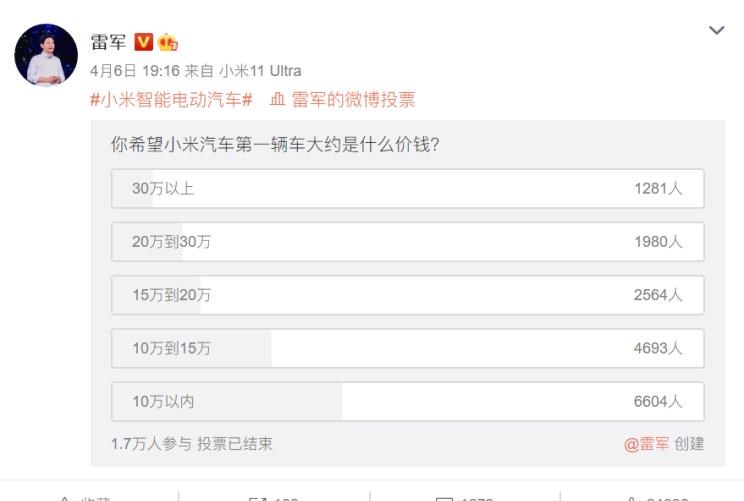Open 雷军's profile avatar picture

coord(46,55)
